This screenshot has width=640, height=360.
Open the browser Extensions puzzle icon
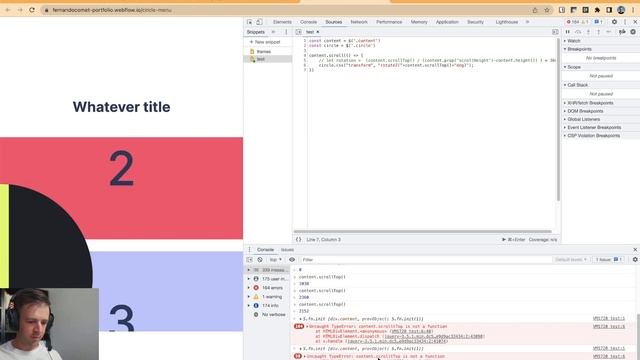597,10
